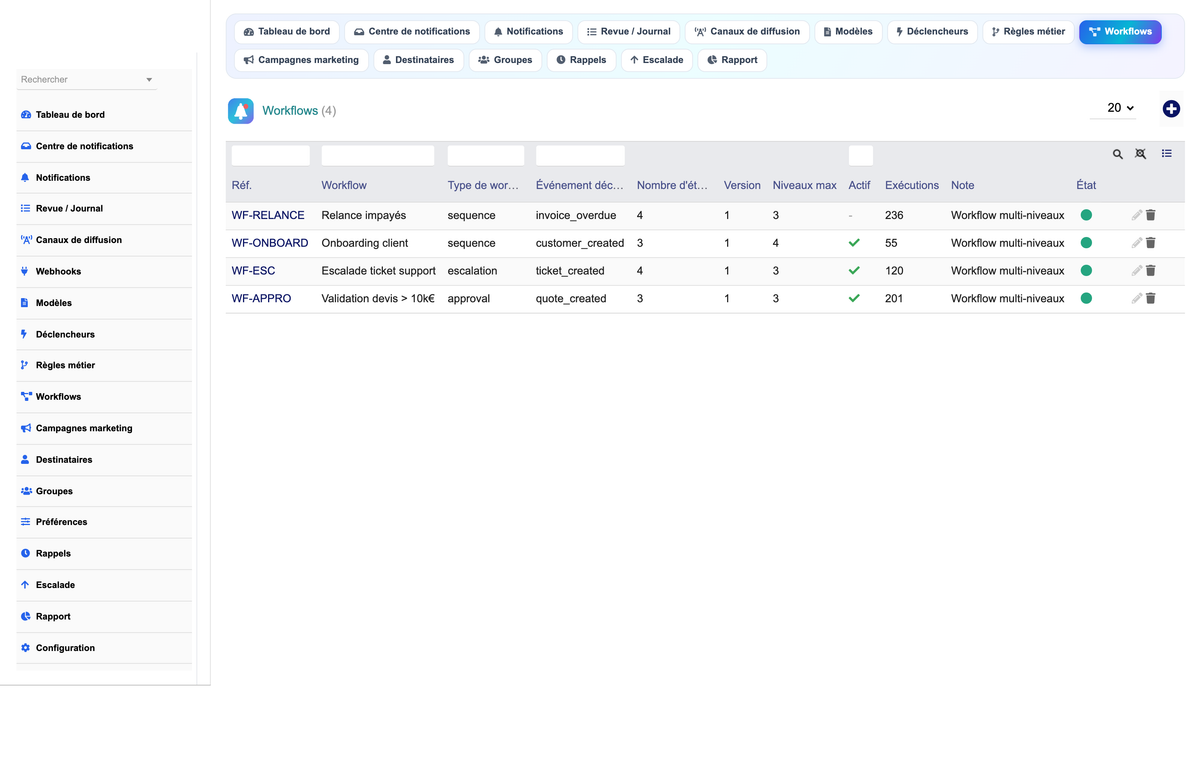Open the WF-ESC reference link
The image size is (1200, 780).
253,271
